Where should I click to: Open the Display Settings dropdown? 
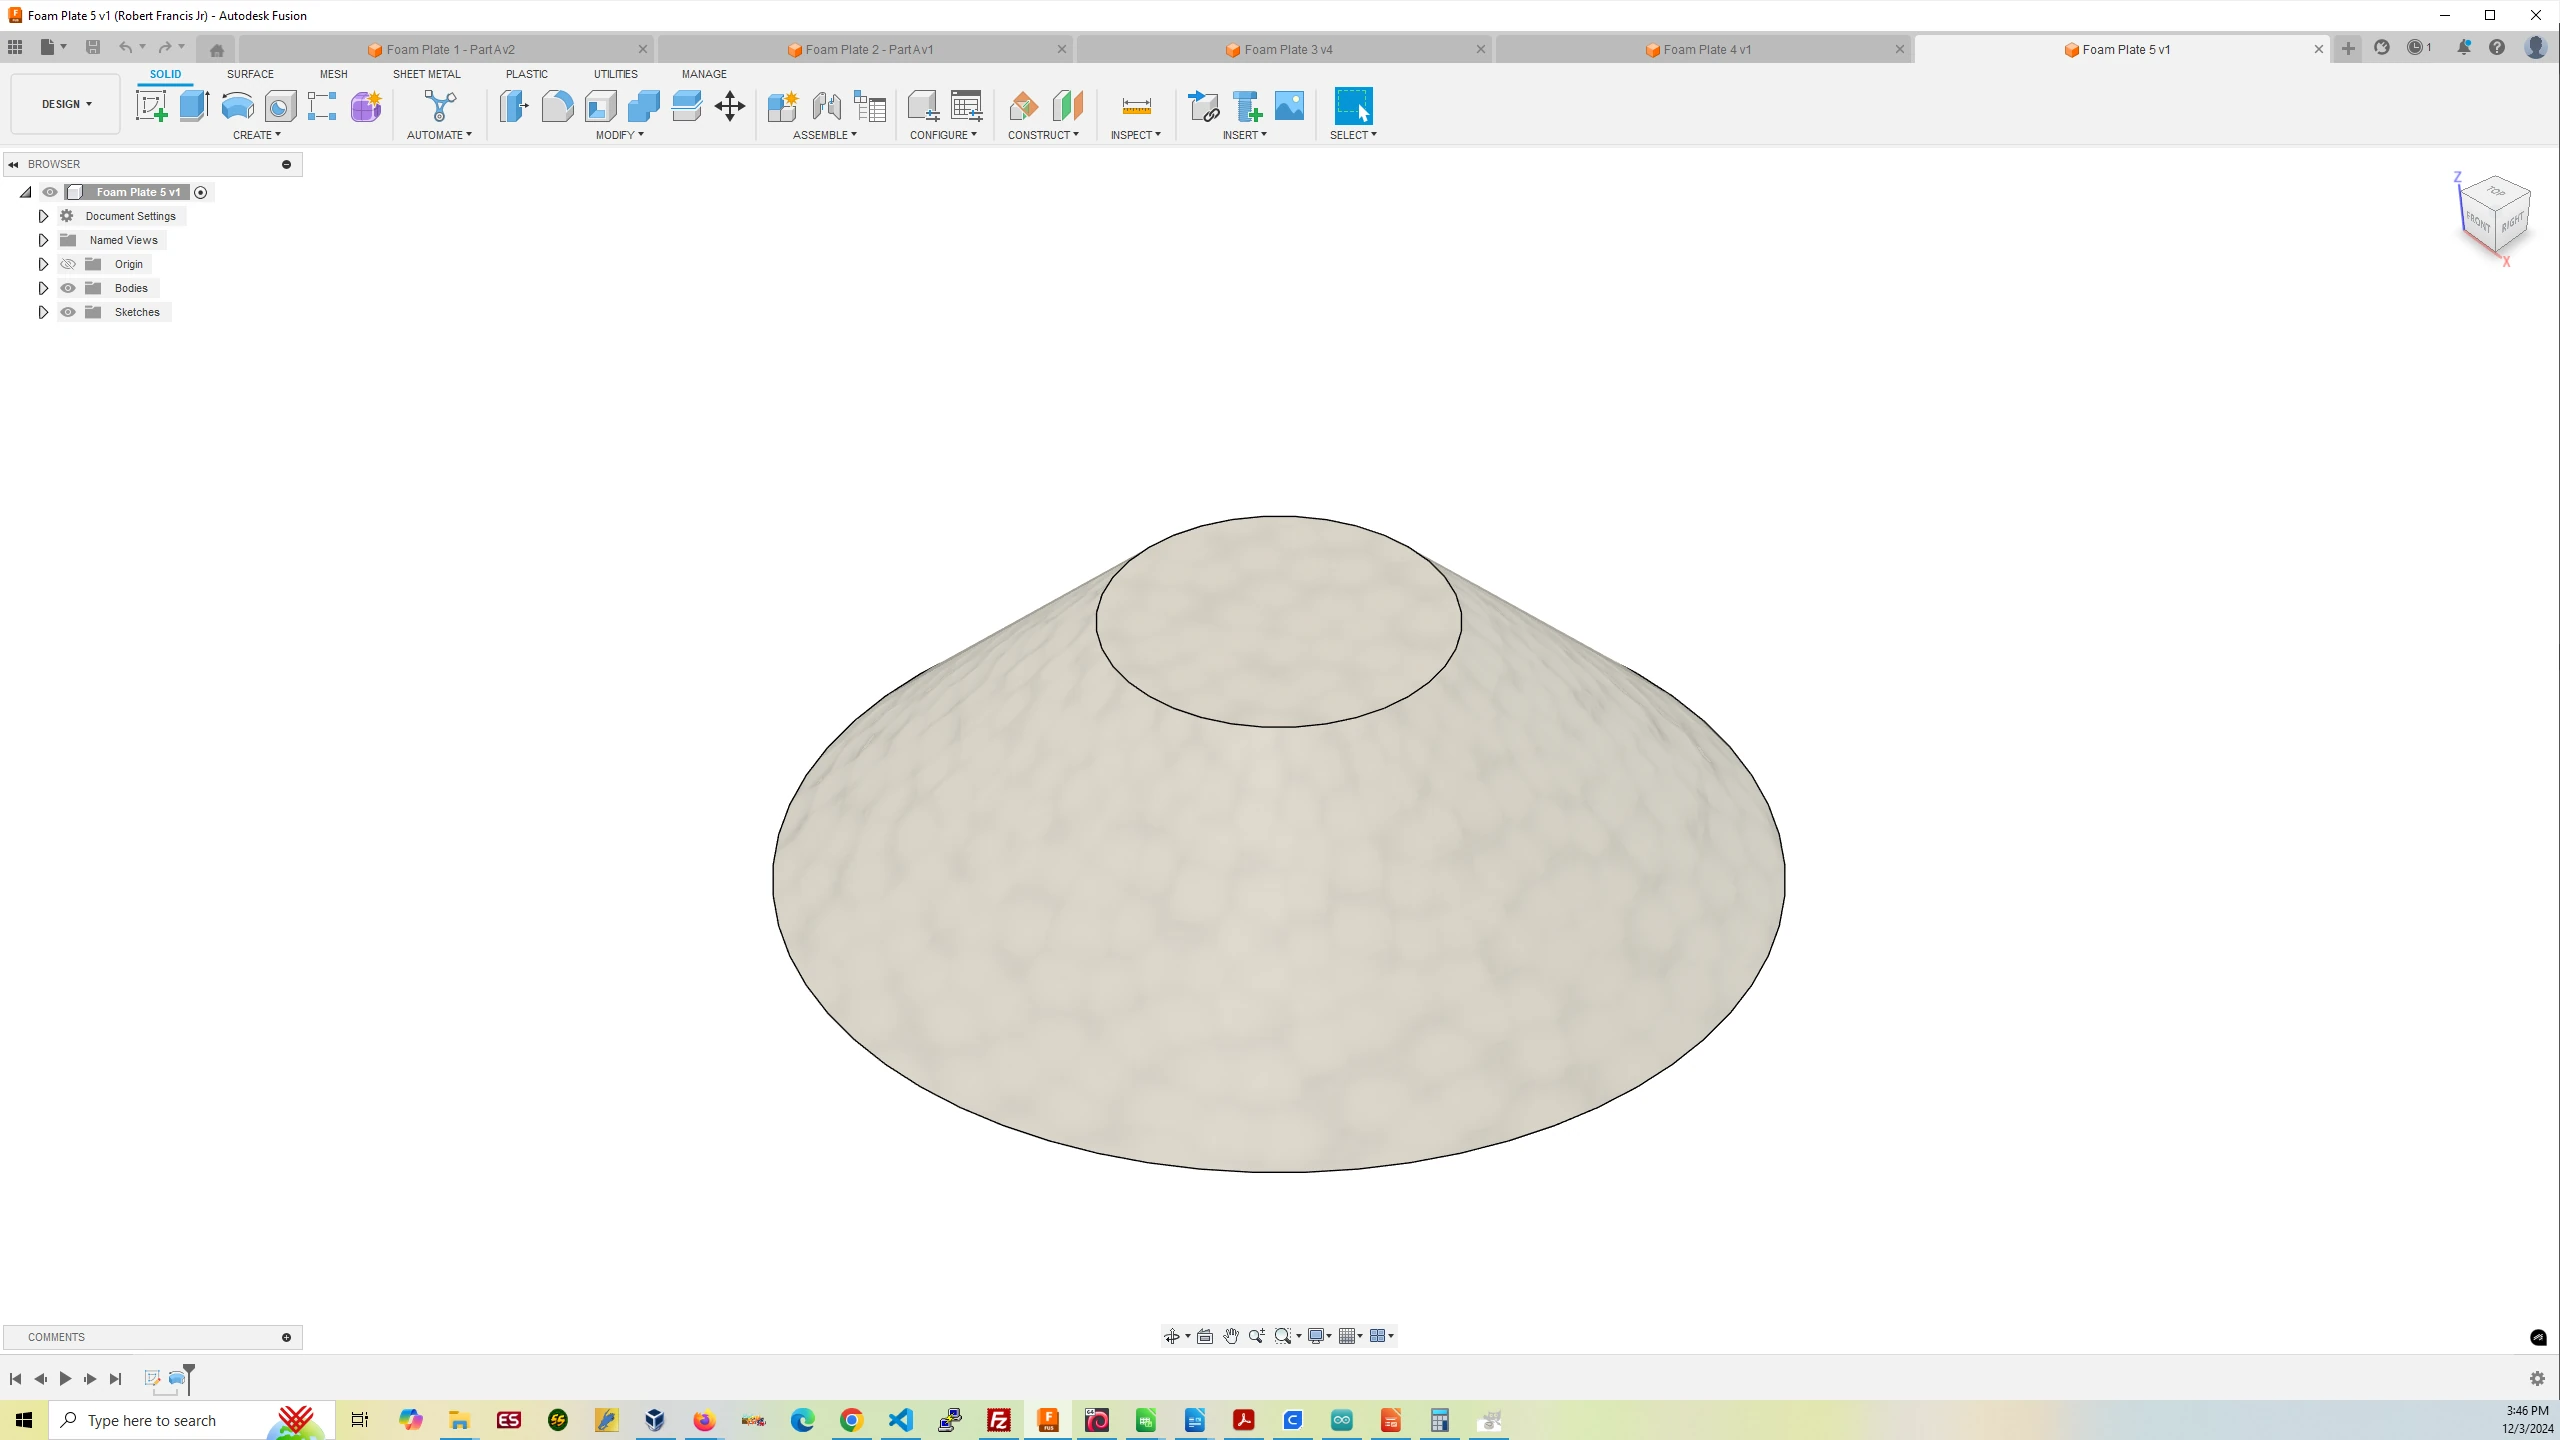(x=1320, y=1336)
